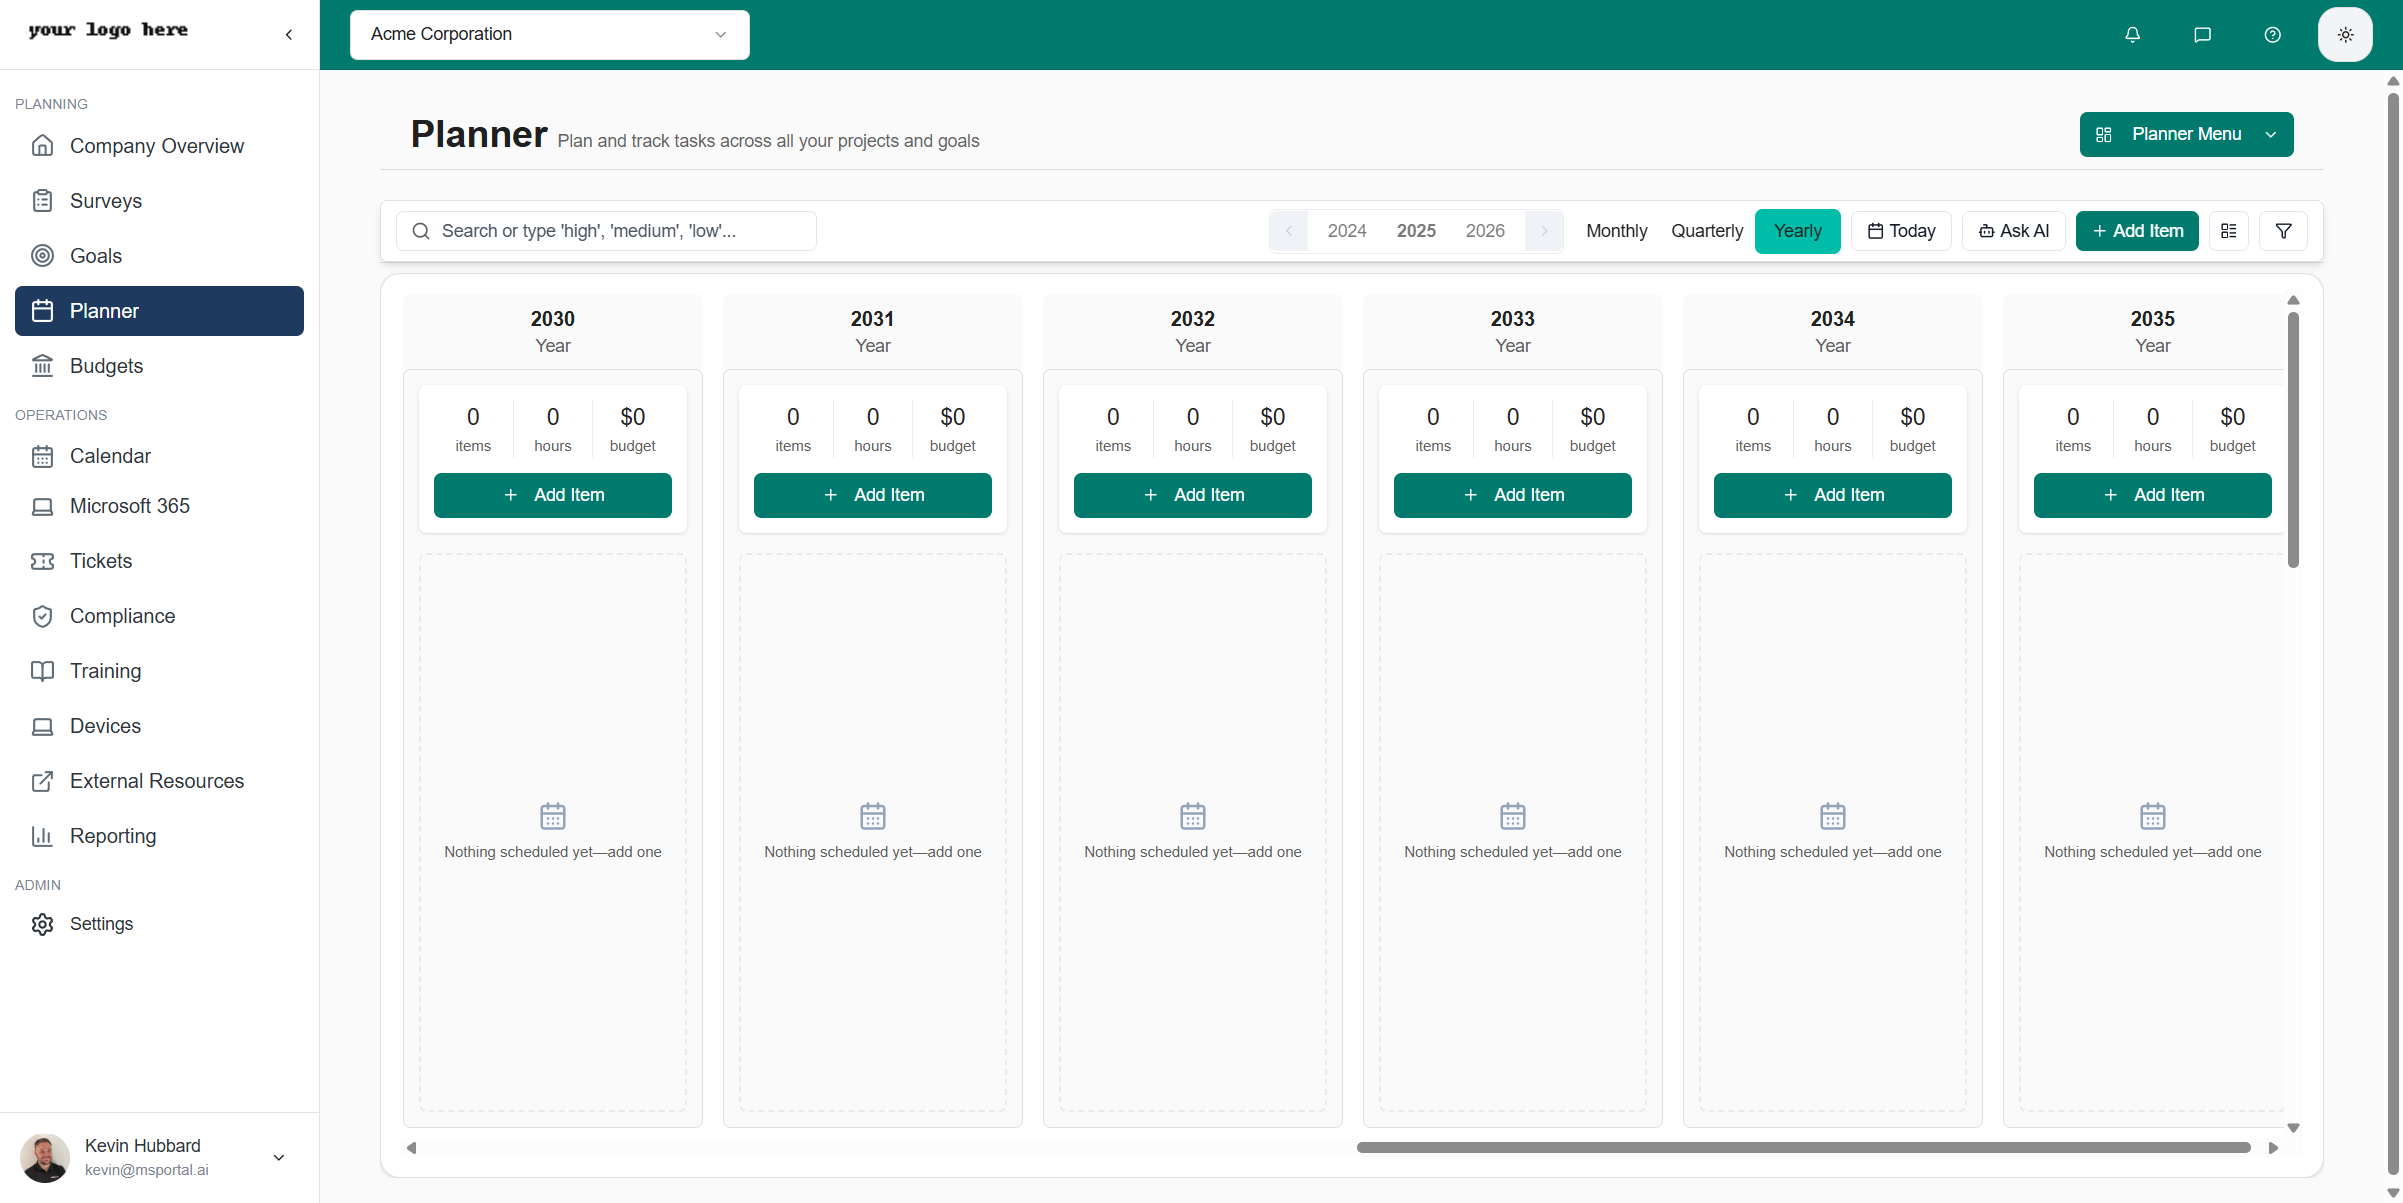Screen dimensions: 2403x1203
Task: Click the horizontal scrollbar under year columns
Action: tap(1802, 1147)
